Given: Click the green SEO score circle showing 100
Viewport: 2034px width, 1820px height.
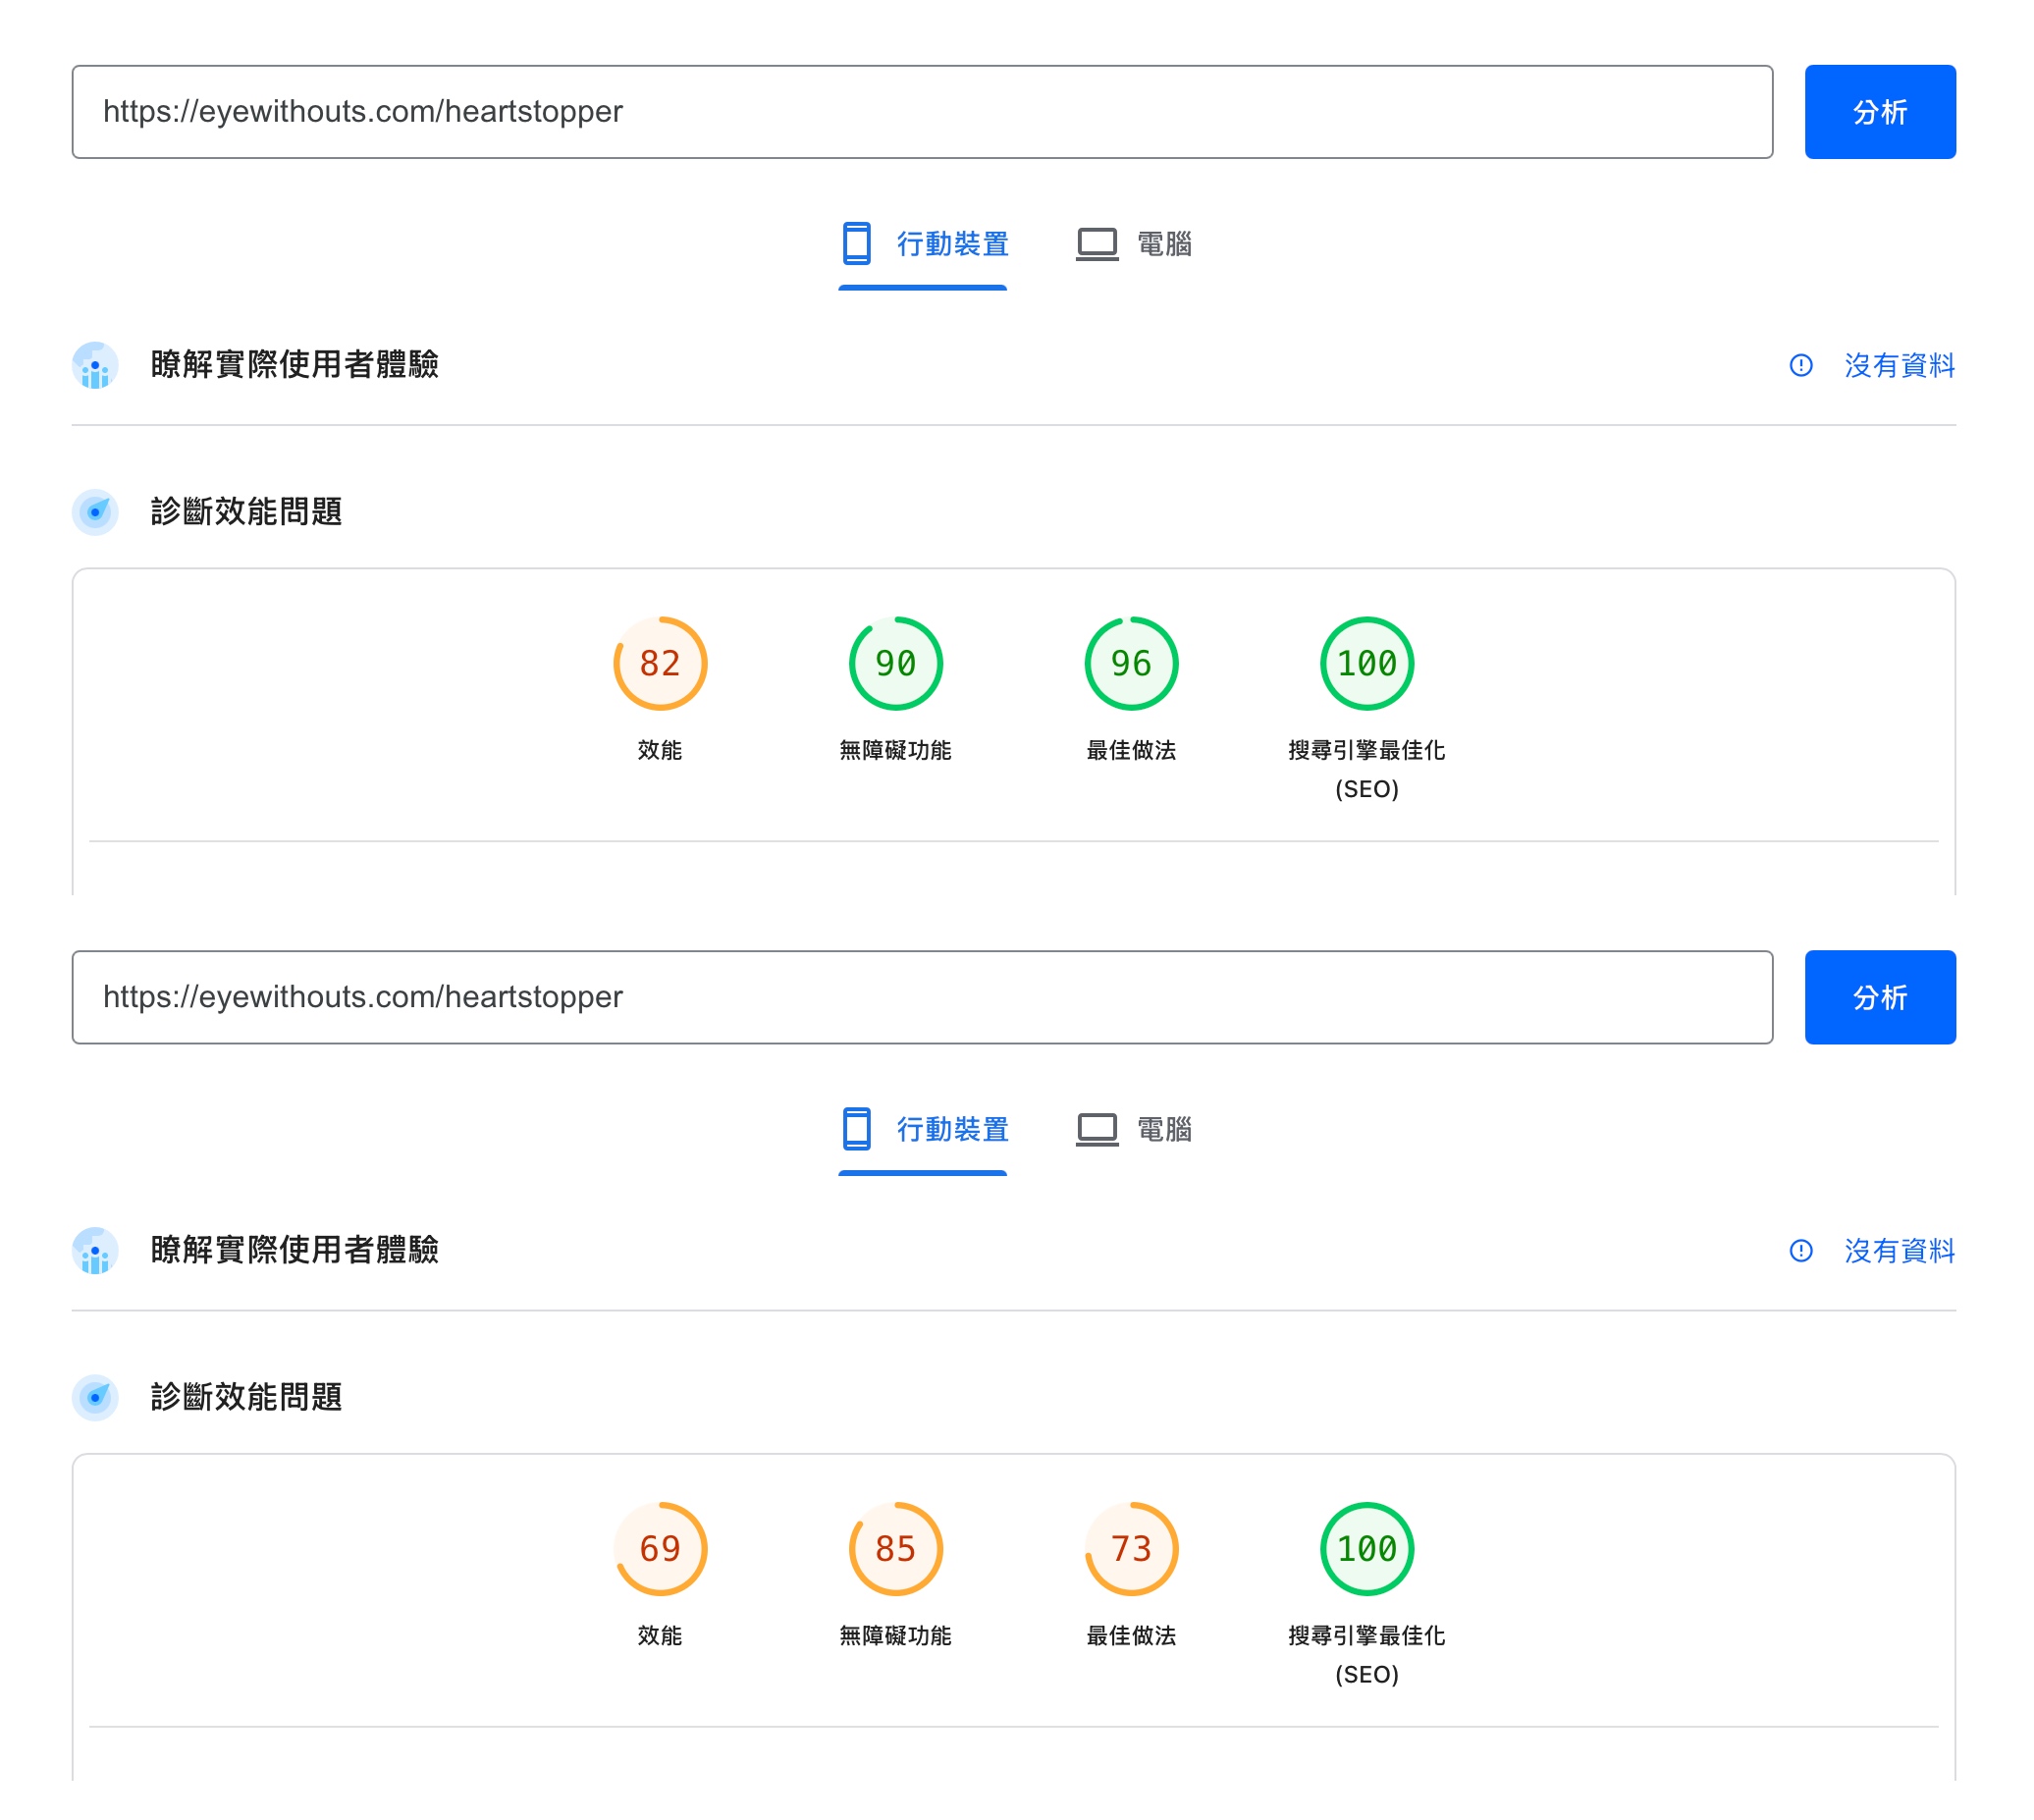Looking at the screenshot, I should tap(1367, 663).
